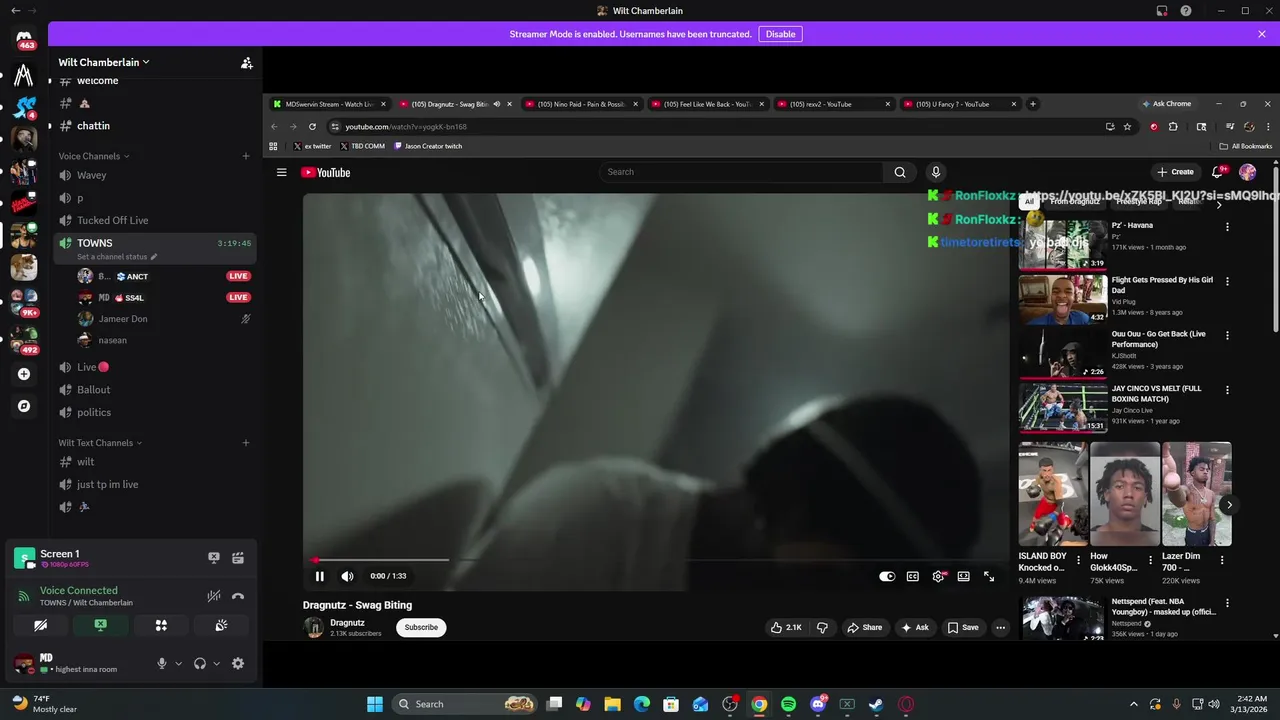Disconnect from the TOWNS voice call

pos(238,596)
